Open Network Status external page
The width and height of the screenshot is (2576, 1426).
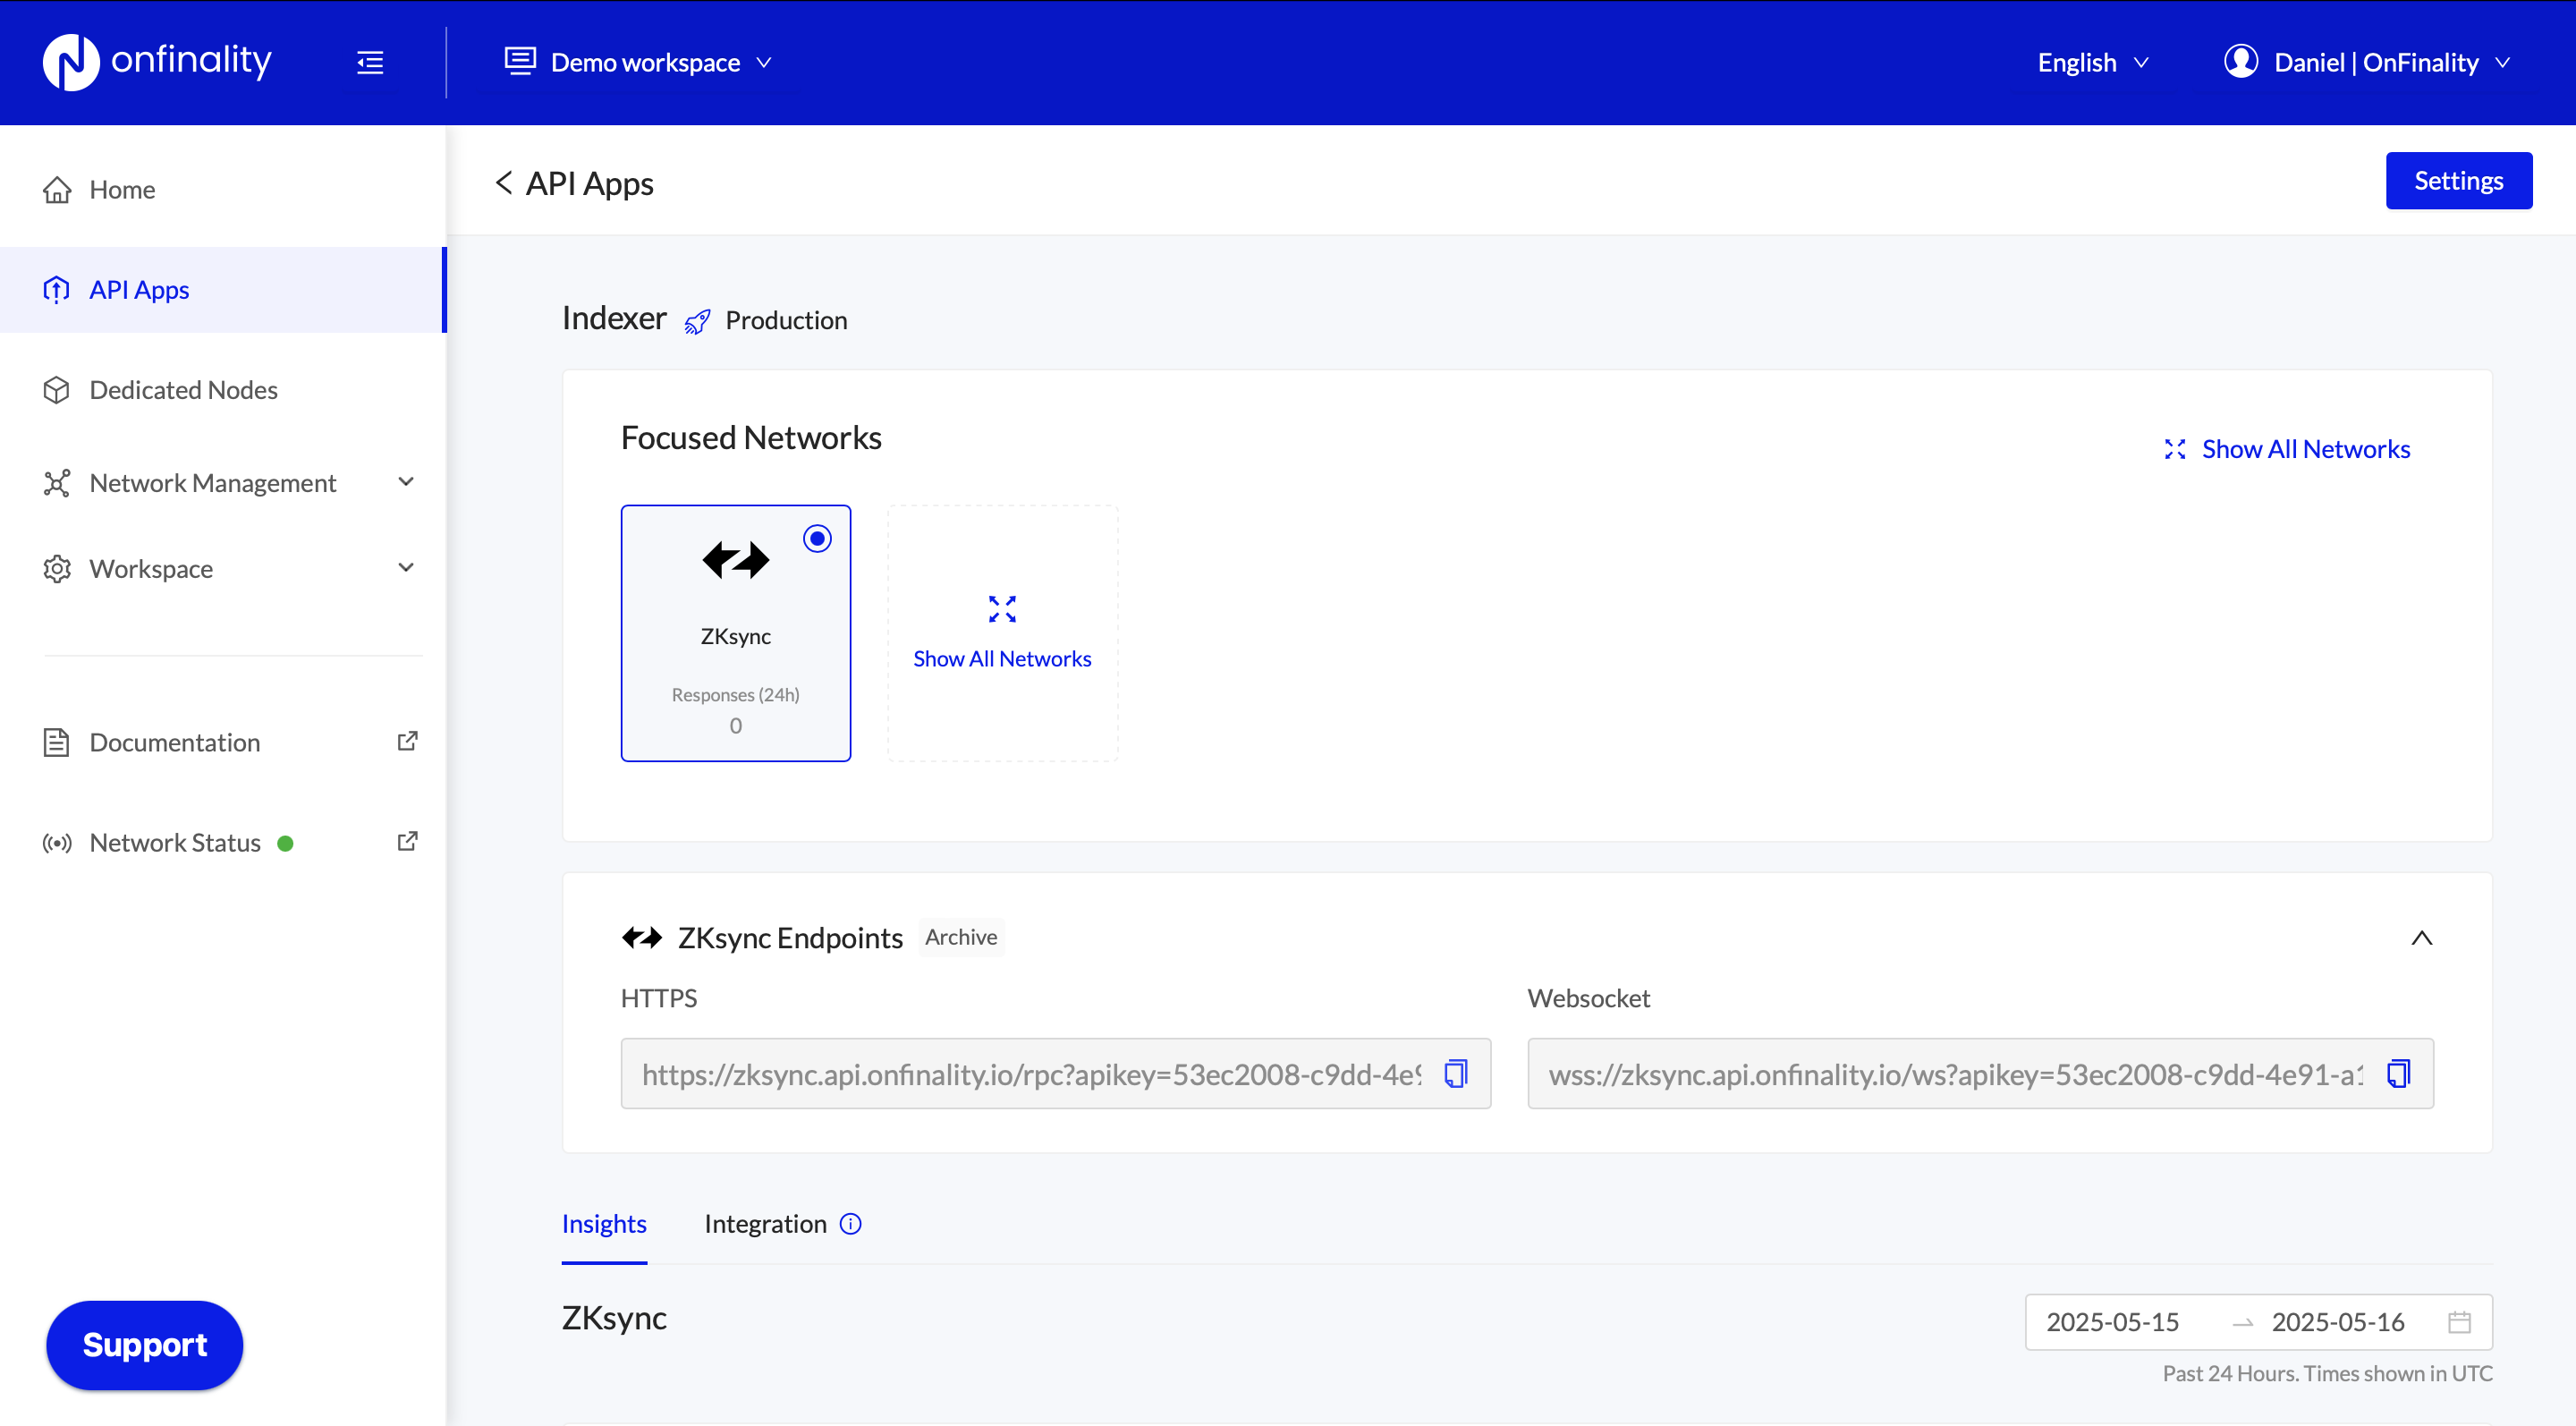[407, 841]
